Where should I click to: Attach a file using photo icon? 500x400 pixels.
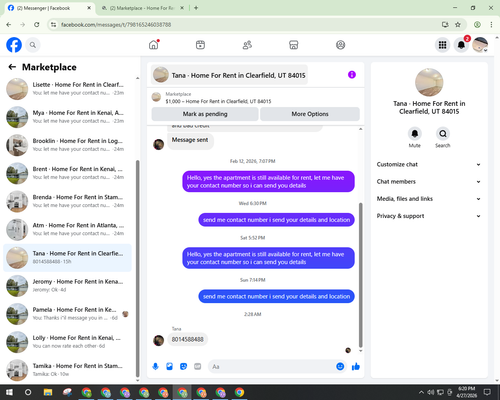coord(170,367)
